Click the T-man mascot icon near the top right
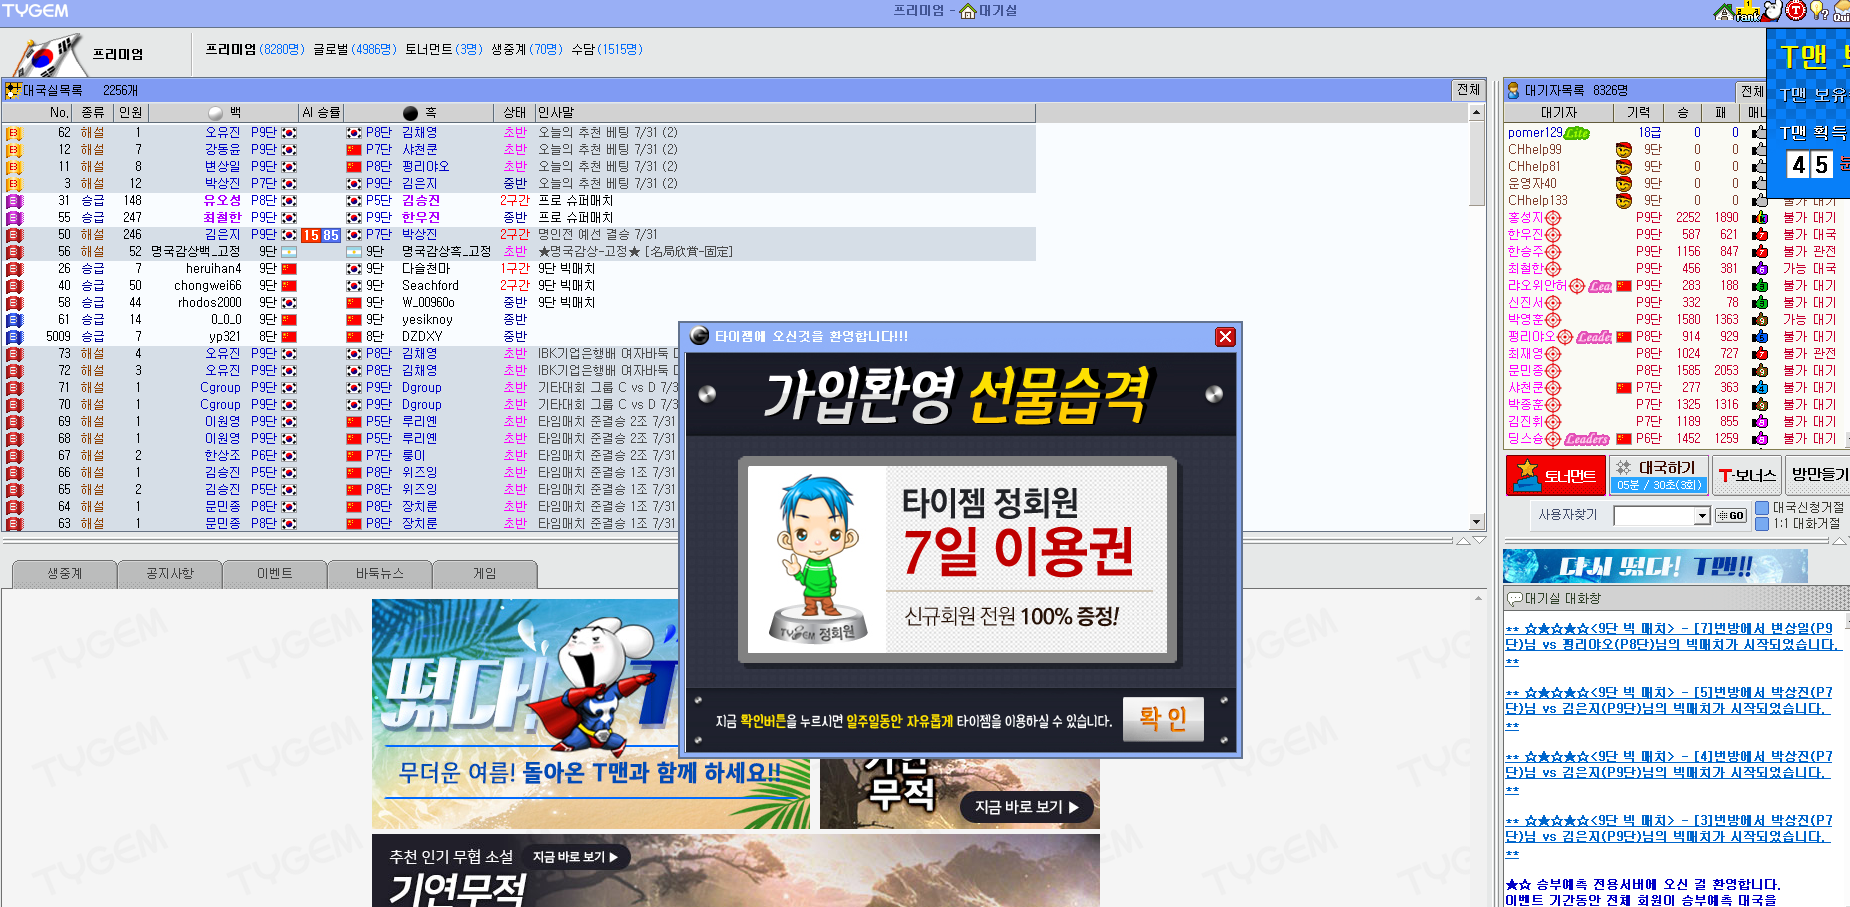The height and width of the screenshot is (907, 1850). tap(1770, 11)
